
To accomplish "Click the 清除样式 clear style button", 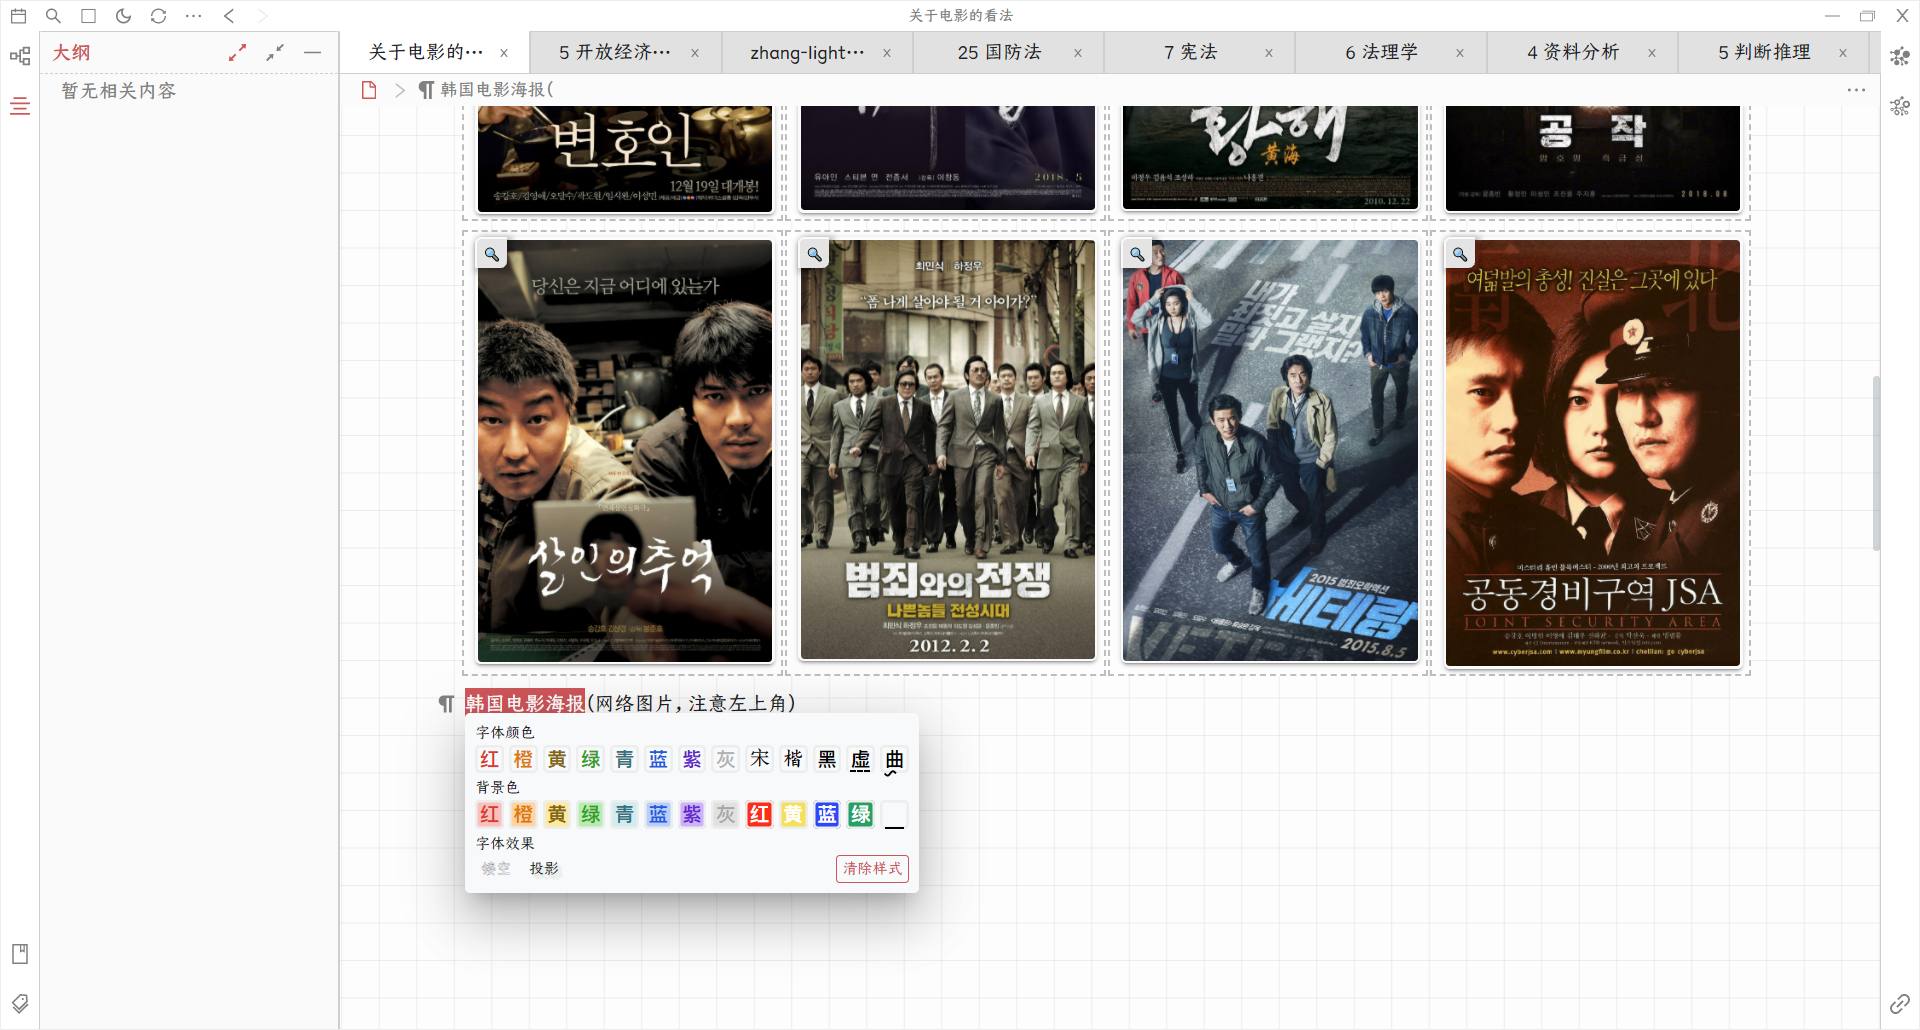I will coord(872,869).
